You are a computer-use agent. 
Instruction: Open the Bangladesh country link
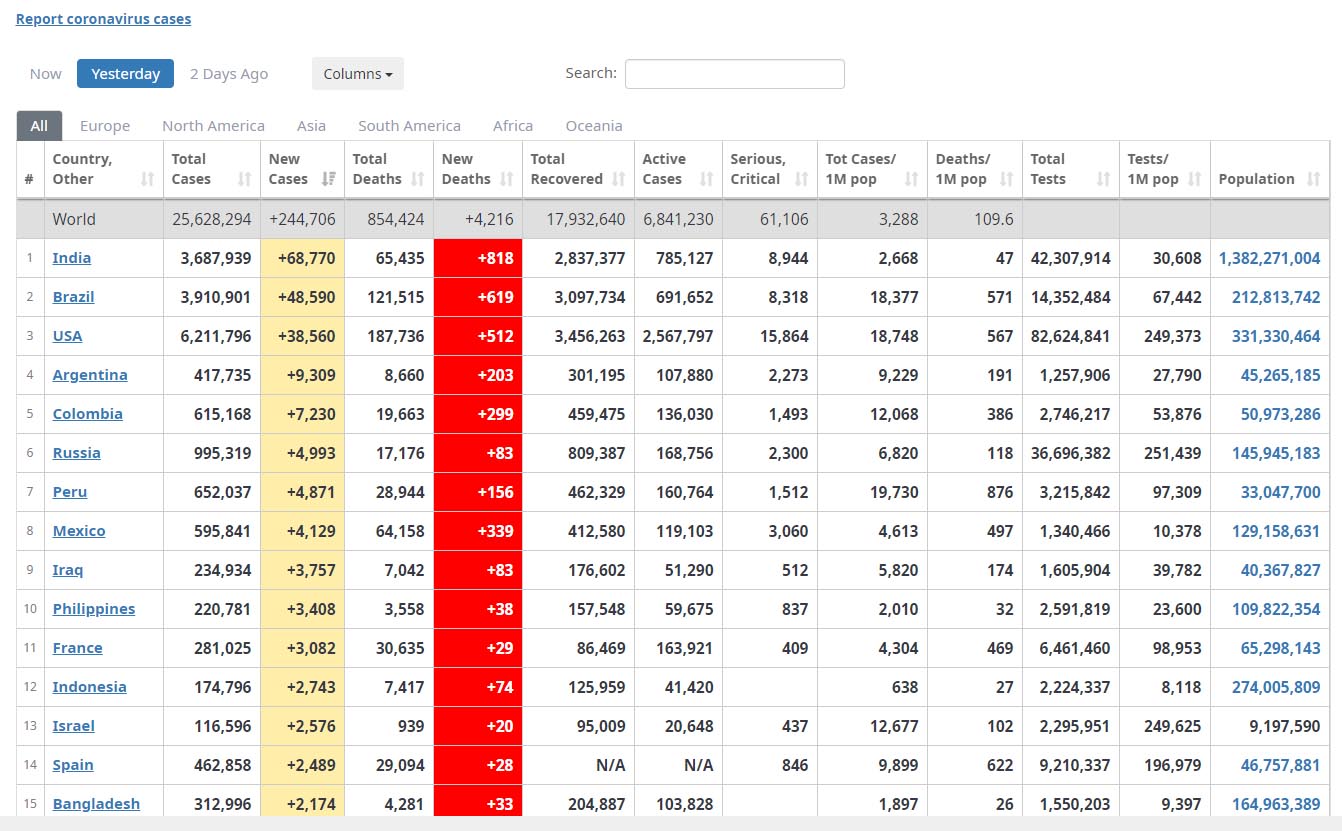[x=96, y=804]
